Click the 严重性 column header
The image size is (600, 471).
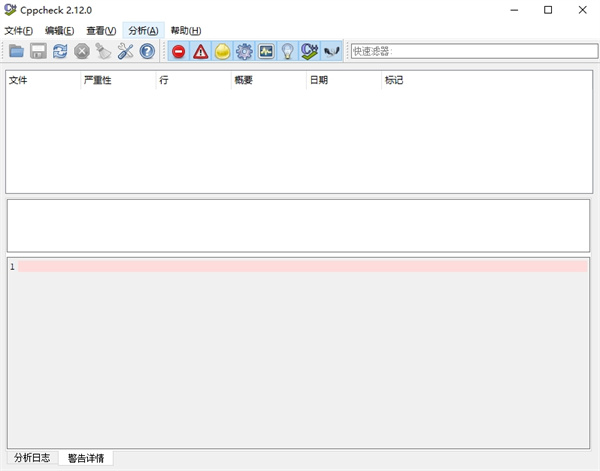click(118, 80)
